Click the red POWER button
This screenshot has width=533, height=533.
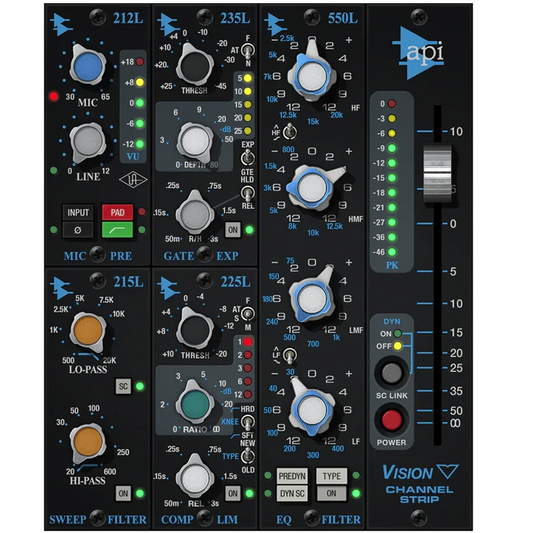tap(392, 420)
